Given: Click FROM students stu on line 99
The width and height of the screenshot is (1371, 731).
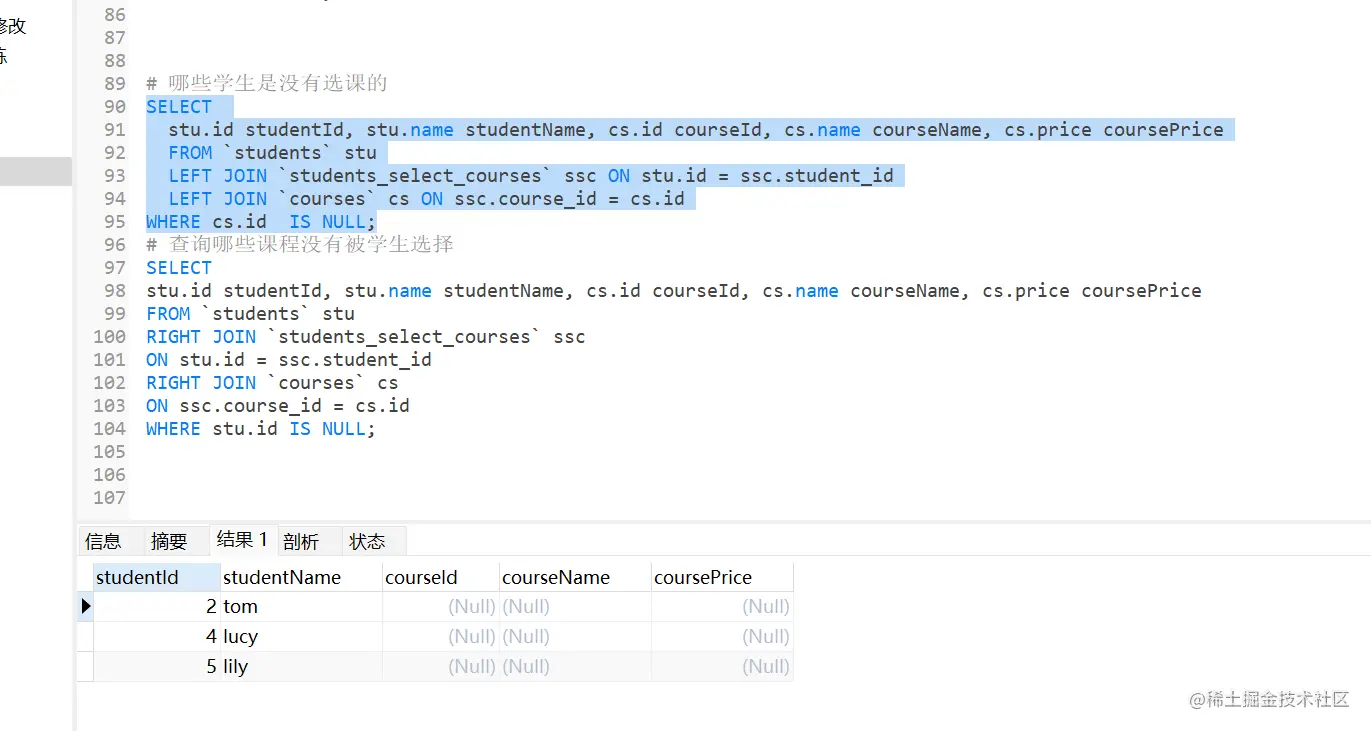Looking at the screenshot, I should (x=250, y=314).
